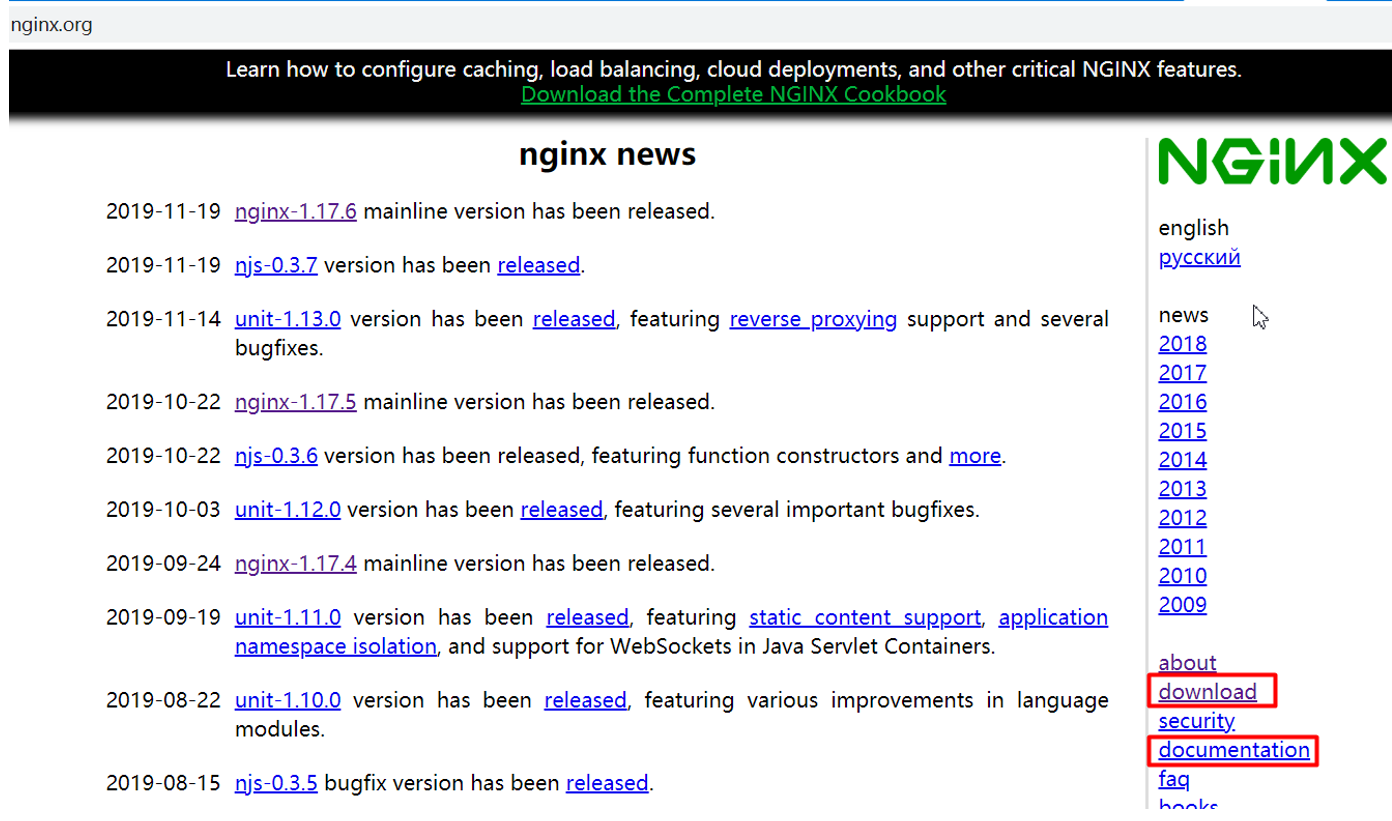Open the reverse proxying link
The height and width of the screenshot is (821, 1392).
point(813,319)
